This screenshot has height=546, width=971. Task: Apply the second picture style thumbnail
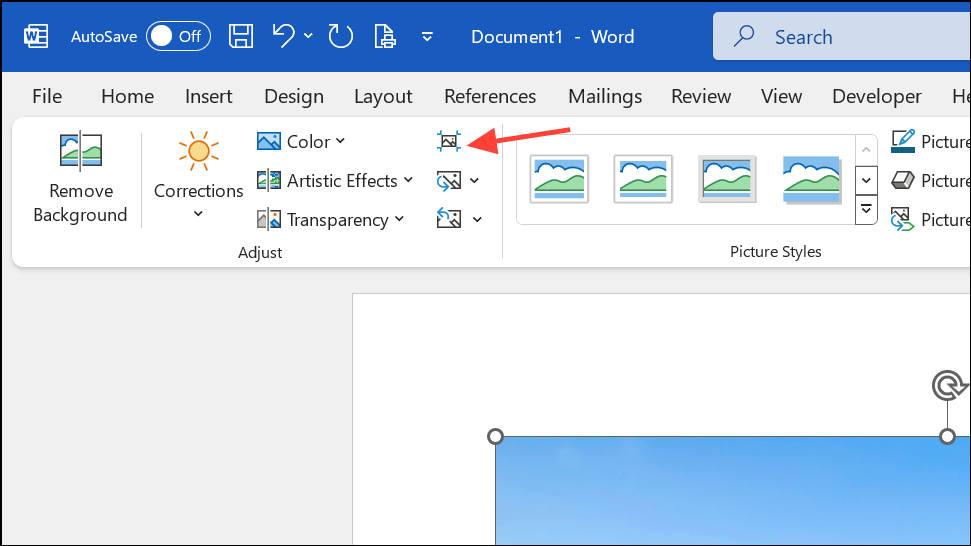643,179
